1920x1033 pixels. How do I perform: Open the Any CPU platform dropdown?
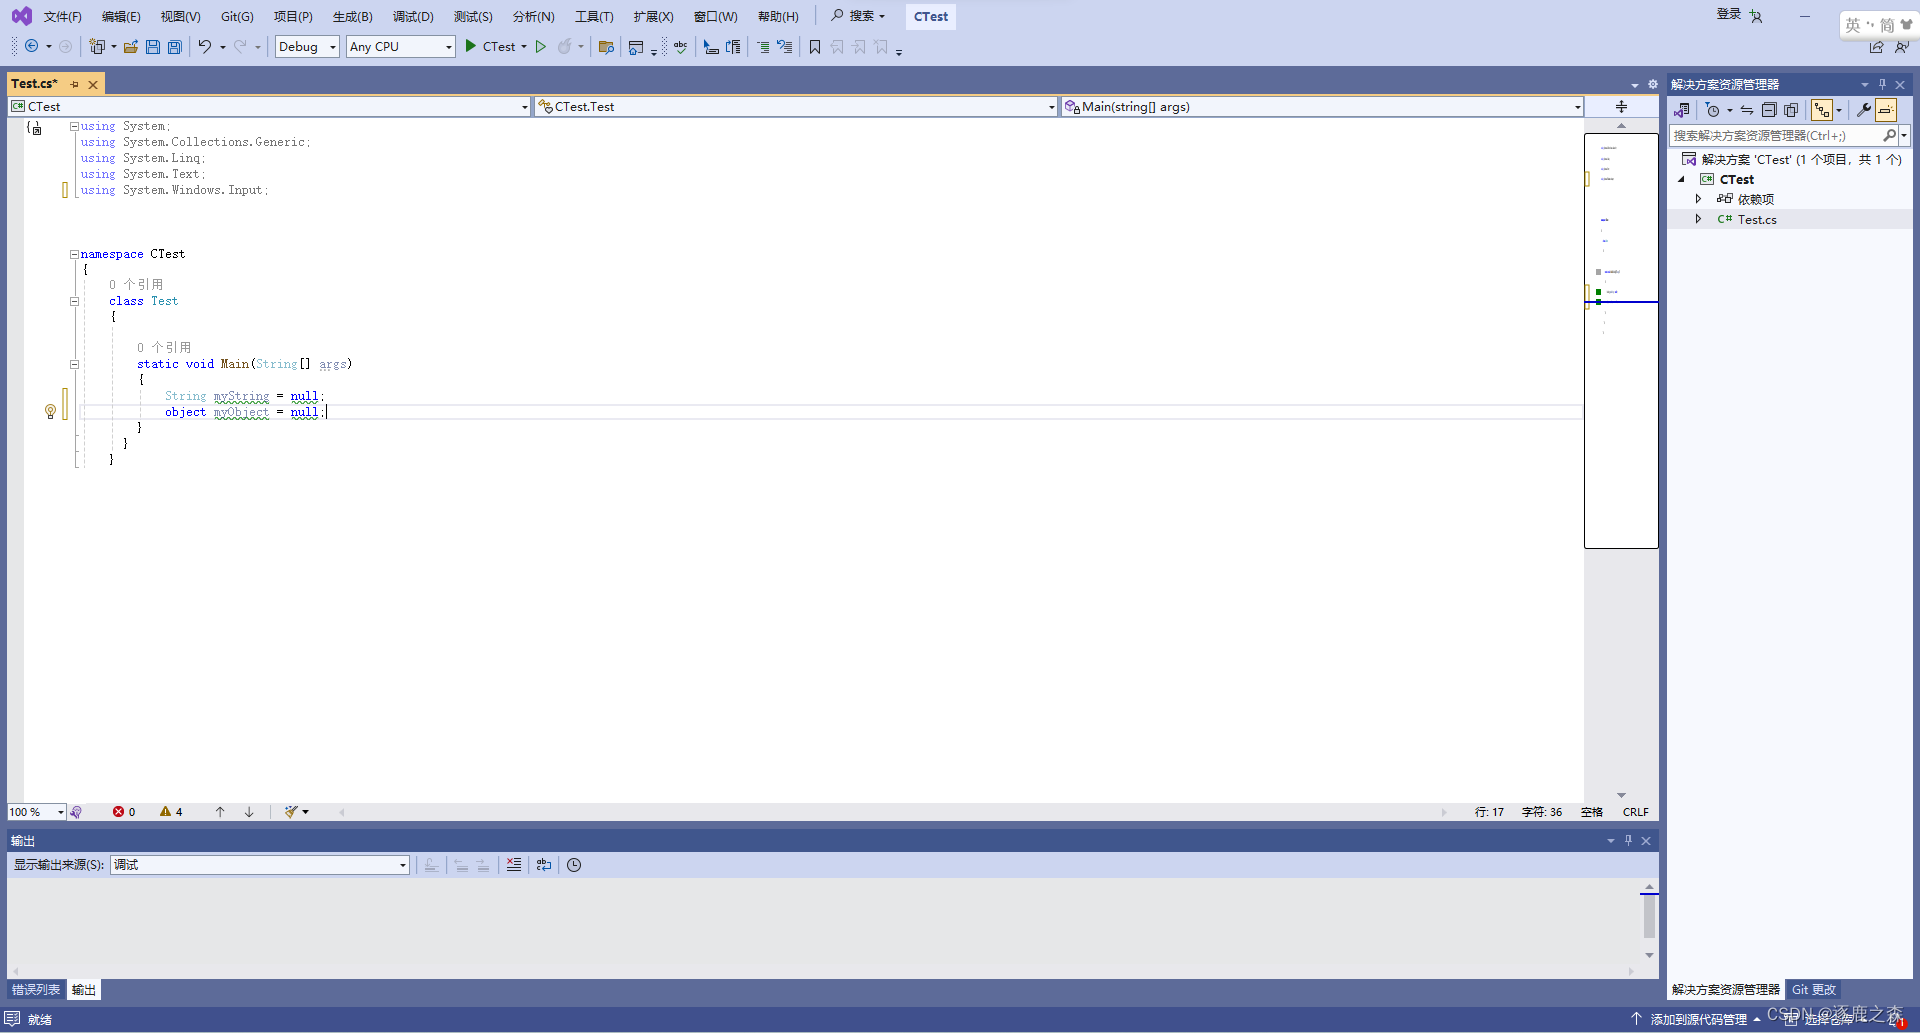[400, 47]
